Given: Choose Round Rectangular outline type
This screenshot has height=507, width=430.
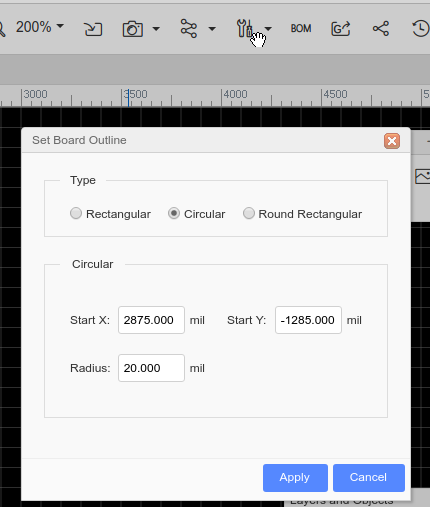Looking at the screenshot, I should pos(302,214).
